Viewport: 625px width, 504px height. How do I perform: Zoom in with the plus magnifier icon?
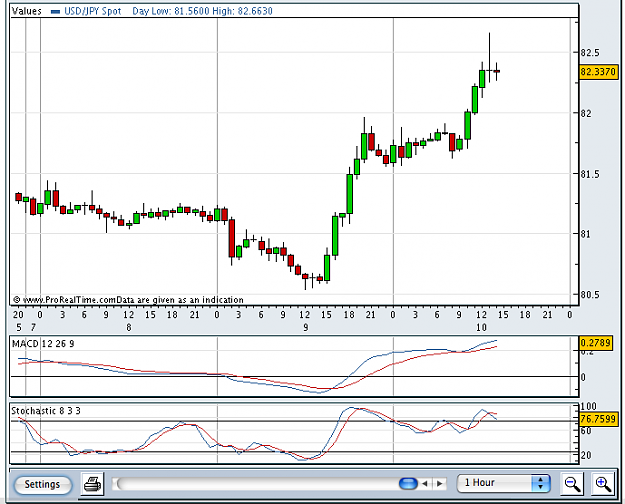tap(603, 484)
